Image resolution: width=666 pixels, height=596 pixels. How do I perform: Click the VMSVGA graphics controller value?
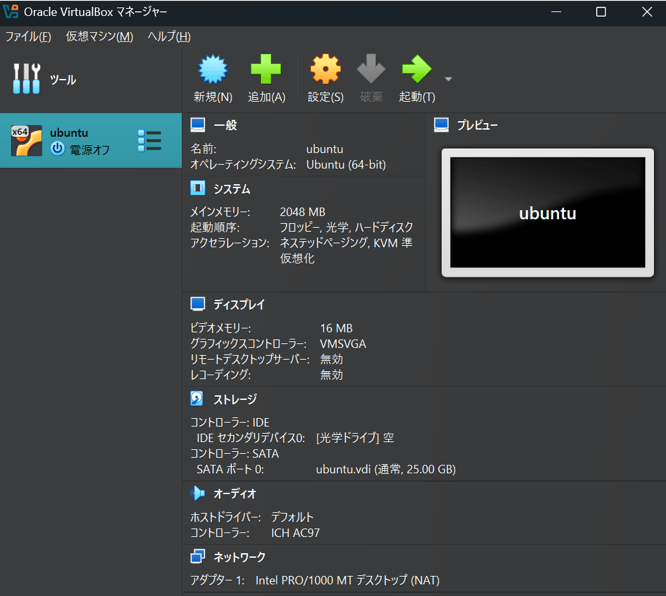tap(343, 344)
